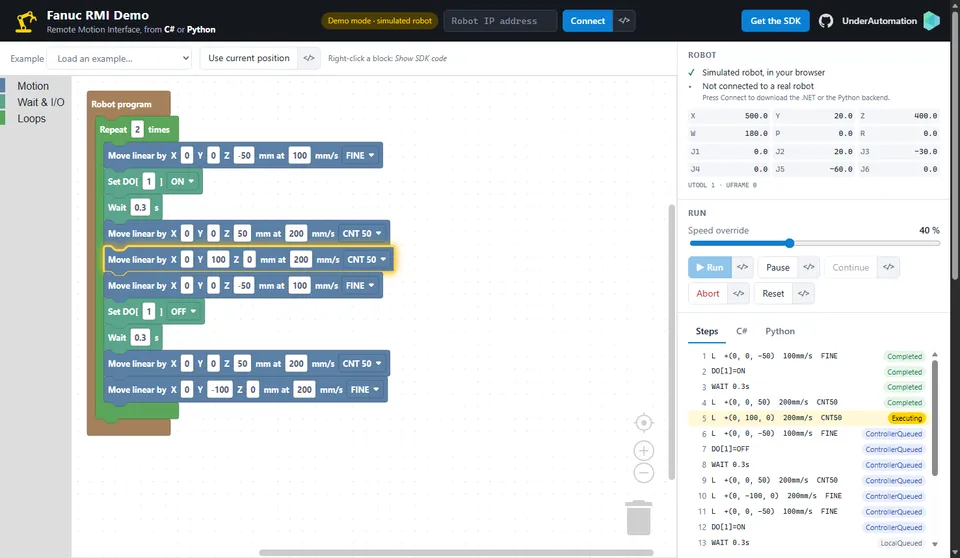Select step 13 WAIT 0.3s LocalQueued row
Viewport: 960px width, 558px height.
[808, 543]
